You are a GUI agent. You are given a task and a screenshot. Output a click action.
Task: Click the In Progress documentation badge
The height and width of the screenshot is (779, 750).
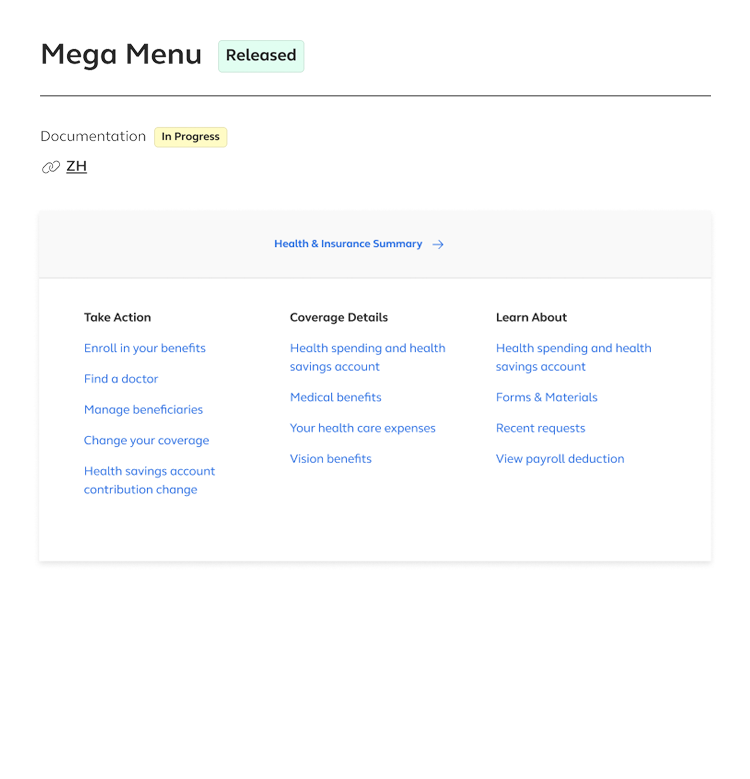point(190,137)
